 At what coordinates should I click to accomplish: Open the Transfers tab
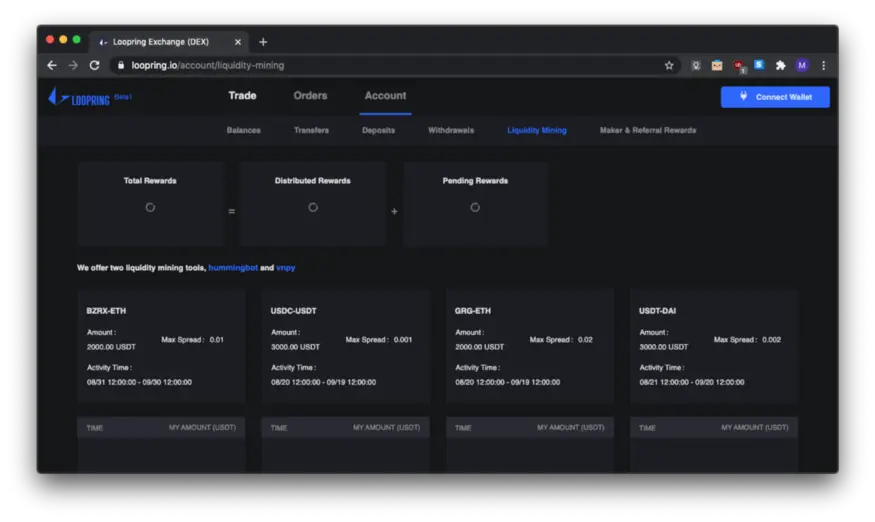(311, 130)
